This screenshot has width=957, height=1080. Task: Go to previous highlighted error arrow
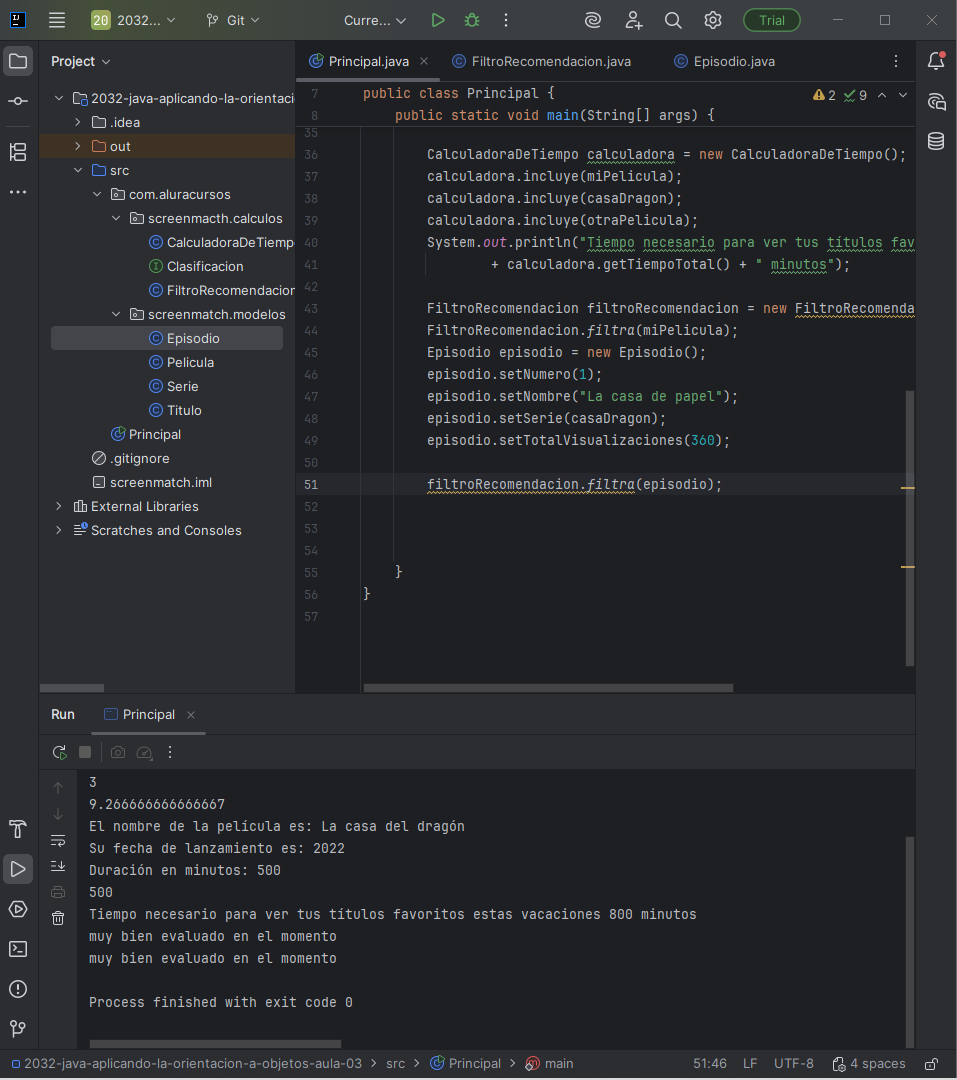(882, 95)
